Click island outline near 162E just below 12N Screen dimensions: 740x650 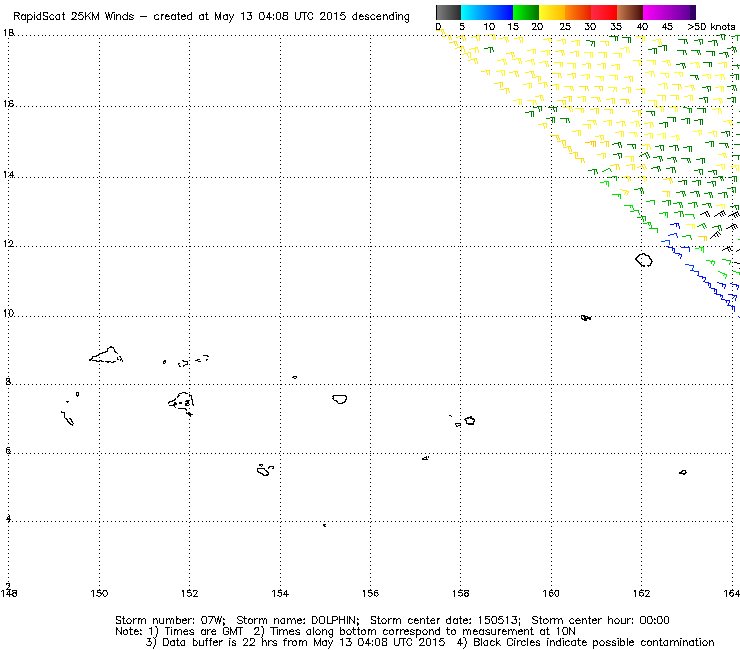click(x=644, y=260)
